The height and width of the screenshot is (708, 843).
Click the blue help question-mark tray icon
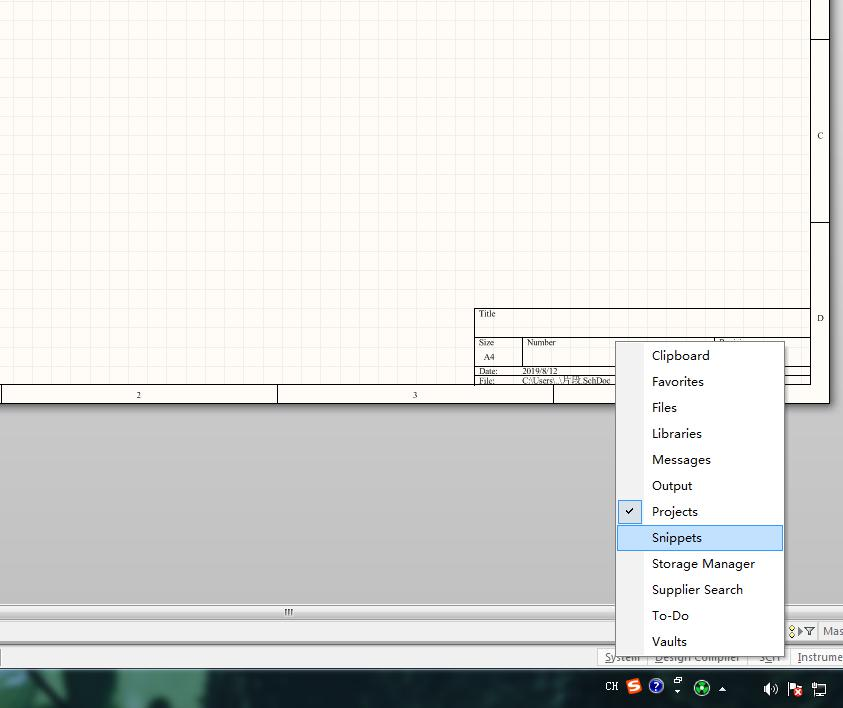(656, 686)
